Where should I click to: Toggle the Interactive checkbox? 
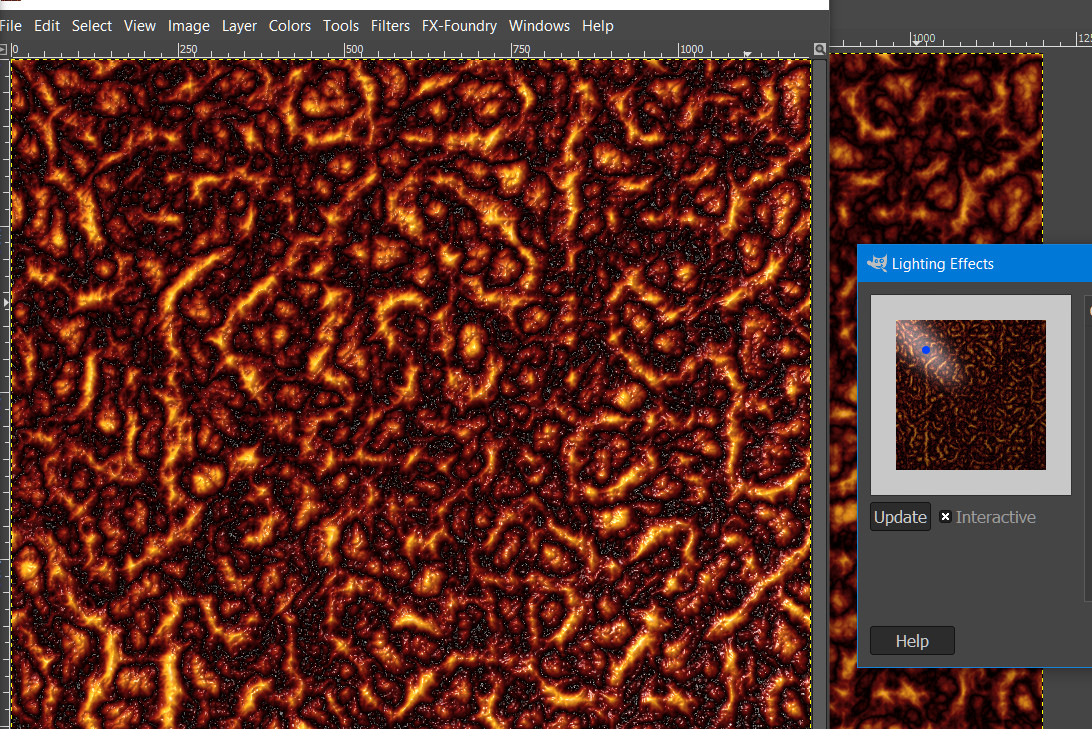tap(946, 517)
